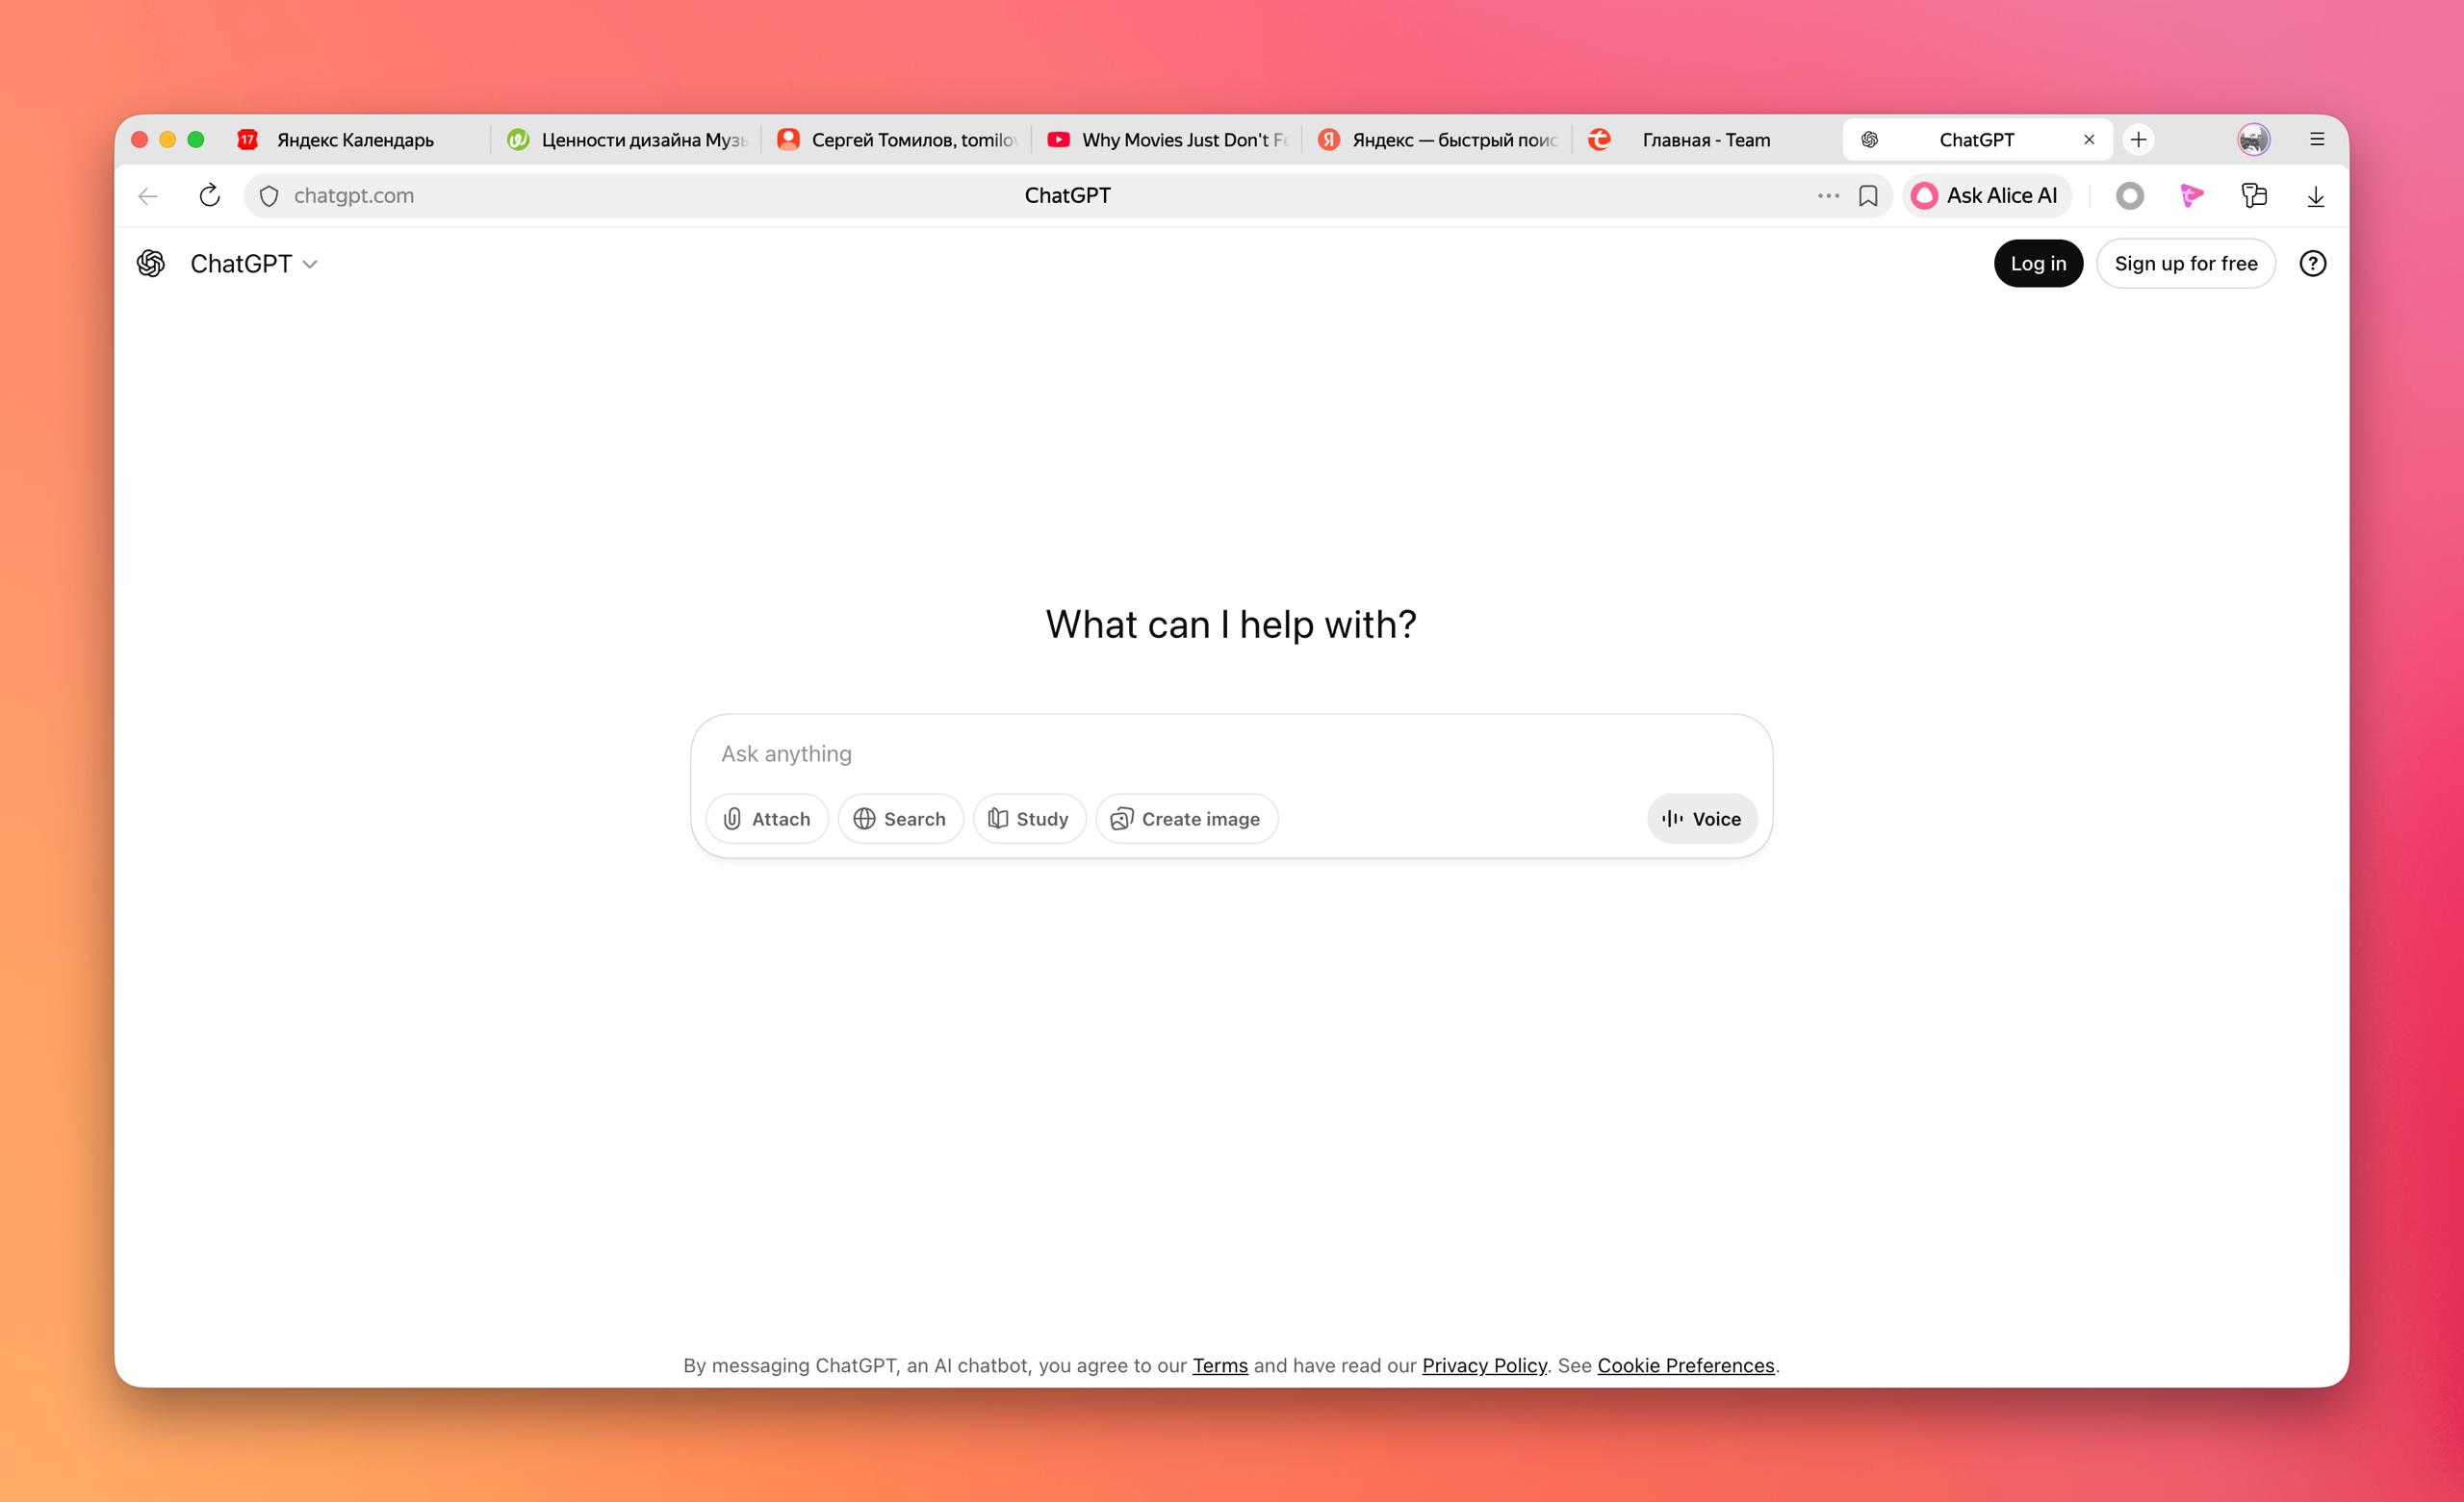Click the site protection shield icon
This screenshot has height=1502, width=2464.
click(x=269, y=196)
